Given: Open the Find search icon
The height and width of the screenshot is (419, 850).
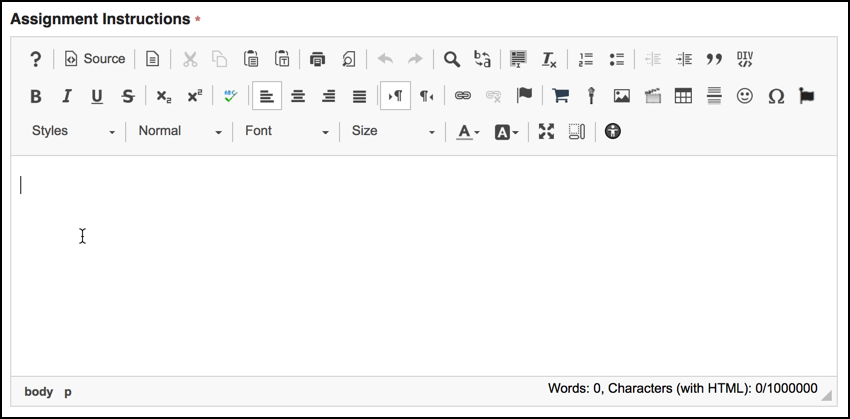Looking at the screenshot, I should tap(452, 59).
